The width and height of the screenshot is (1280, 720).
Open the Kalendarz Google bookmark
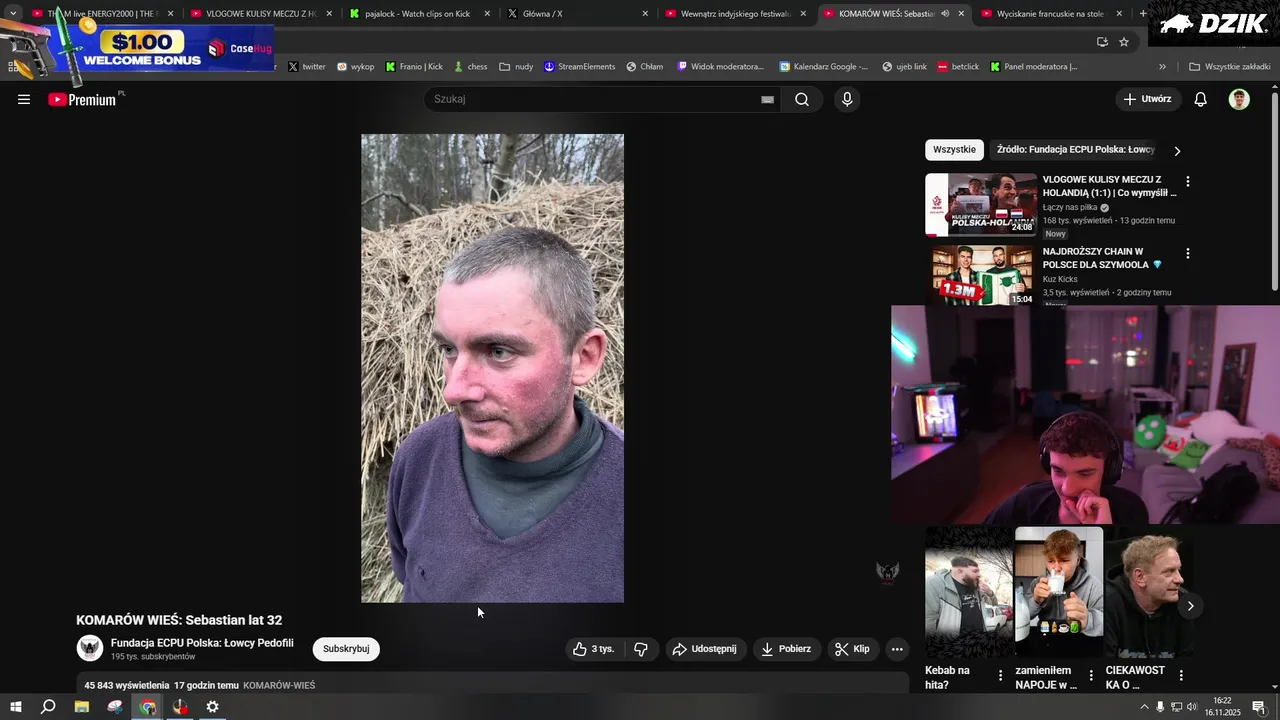point(823,67)
